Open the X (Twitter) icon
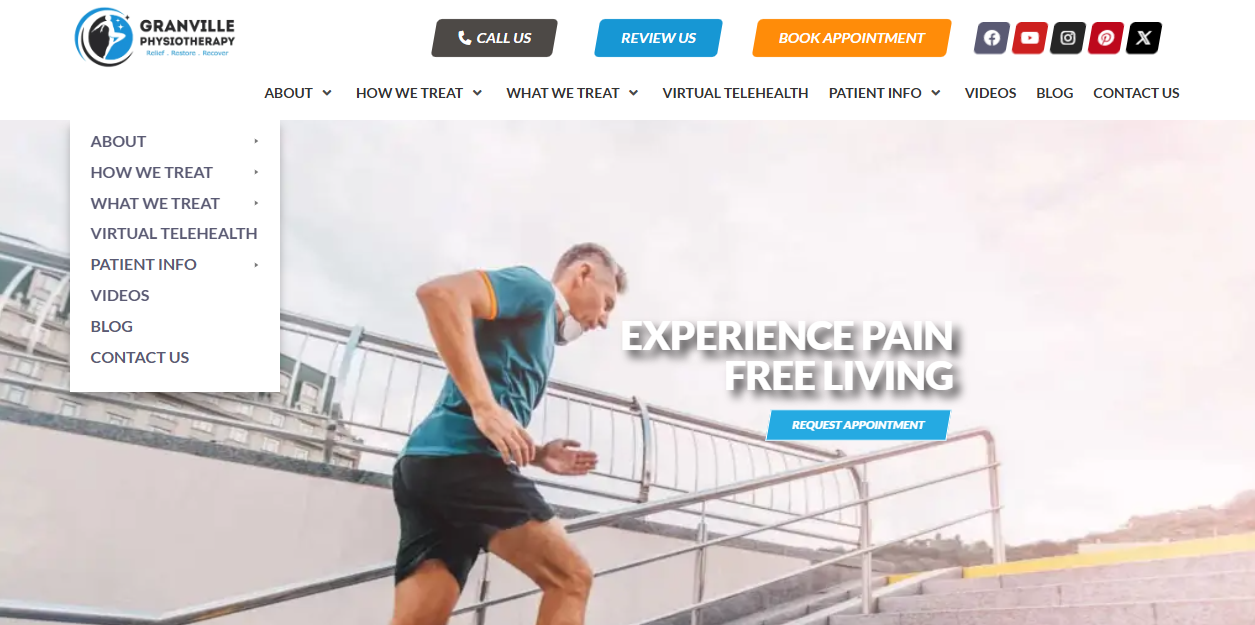This screenshot has height=625, width=1255. click(x=1144, y=38)
